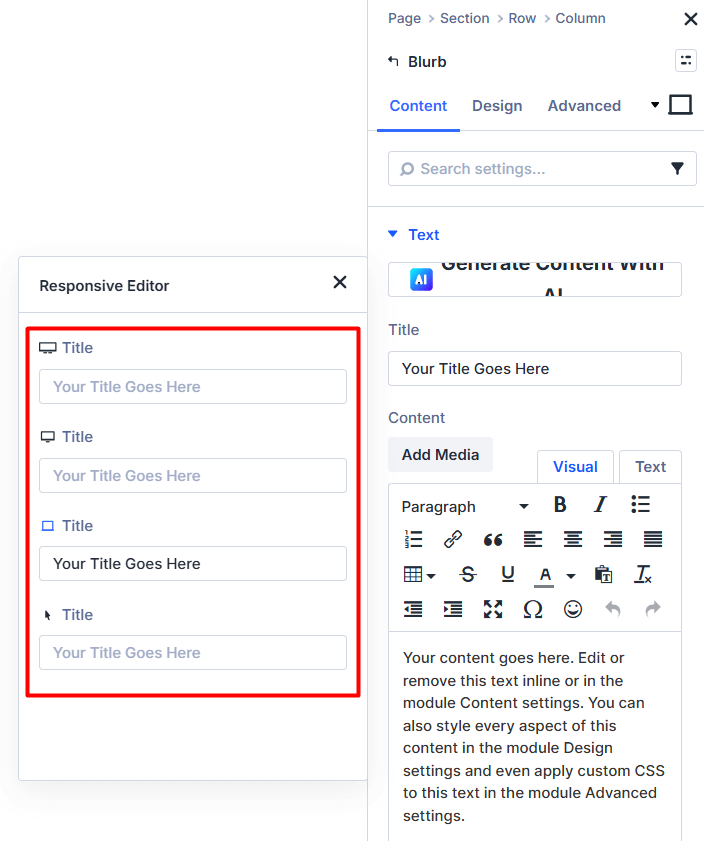The image size is (704, 841).
Task: Collapse the Text settings group
Action: pyautogui.click(x=392, y=234)
